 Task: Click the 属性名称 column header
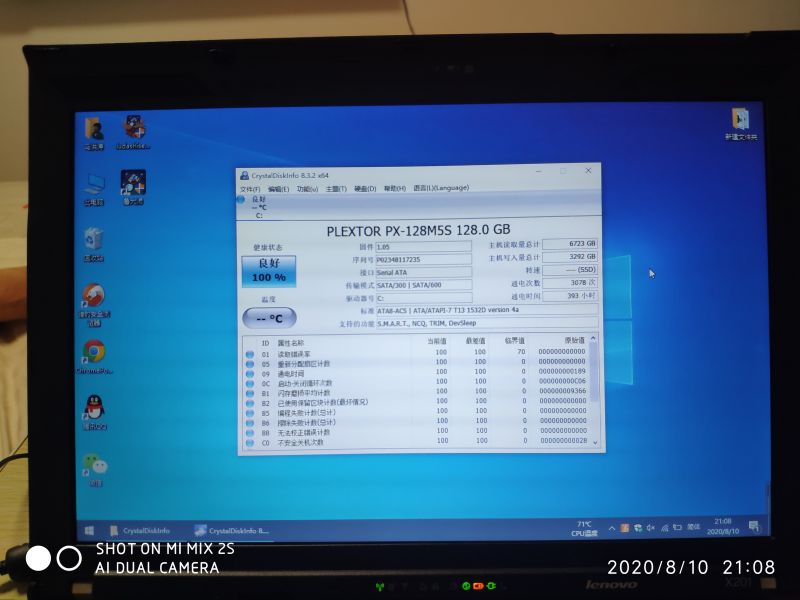[x=290, y=343]
